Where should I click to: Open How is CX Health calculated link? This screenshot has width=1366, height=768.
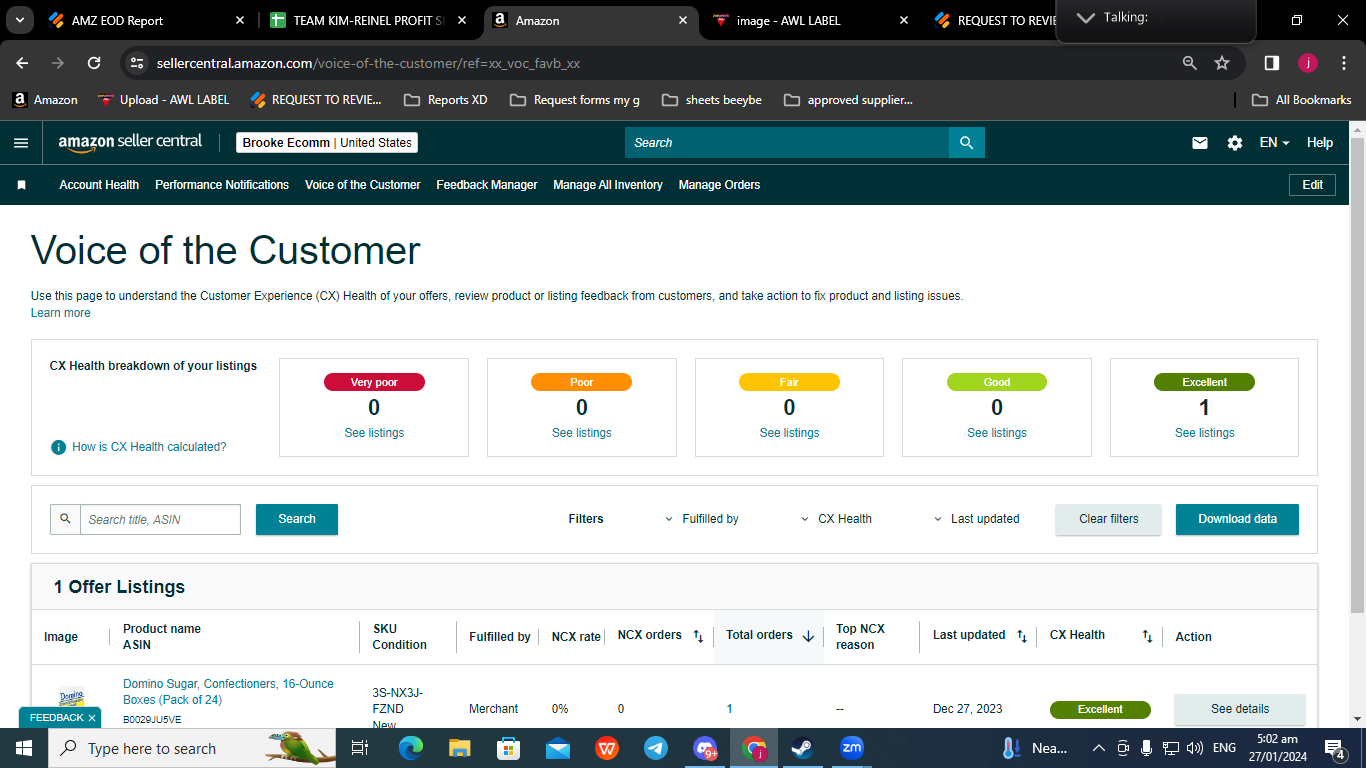coord(149,447)
